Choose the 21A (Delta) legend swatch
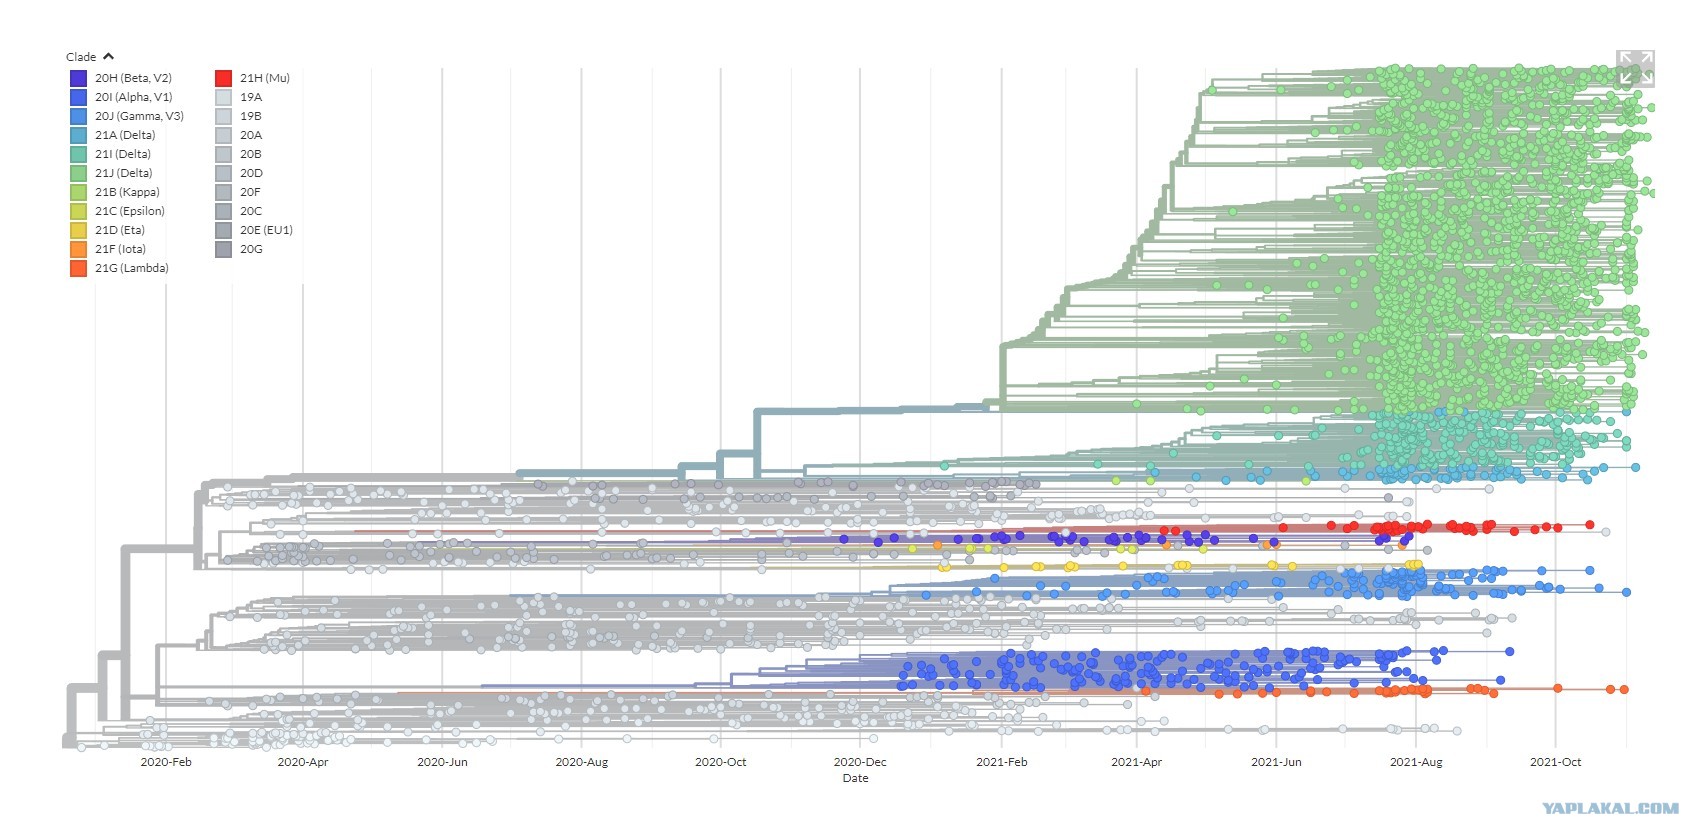This screenshot has width=1705, height=838. 78,135
